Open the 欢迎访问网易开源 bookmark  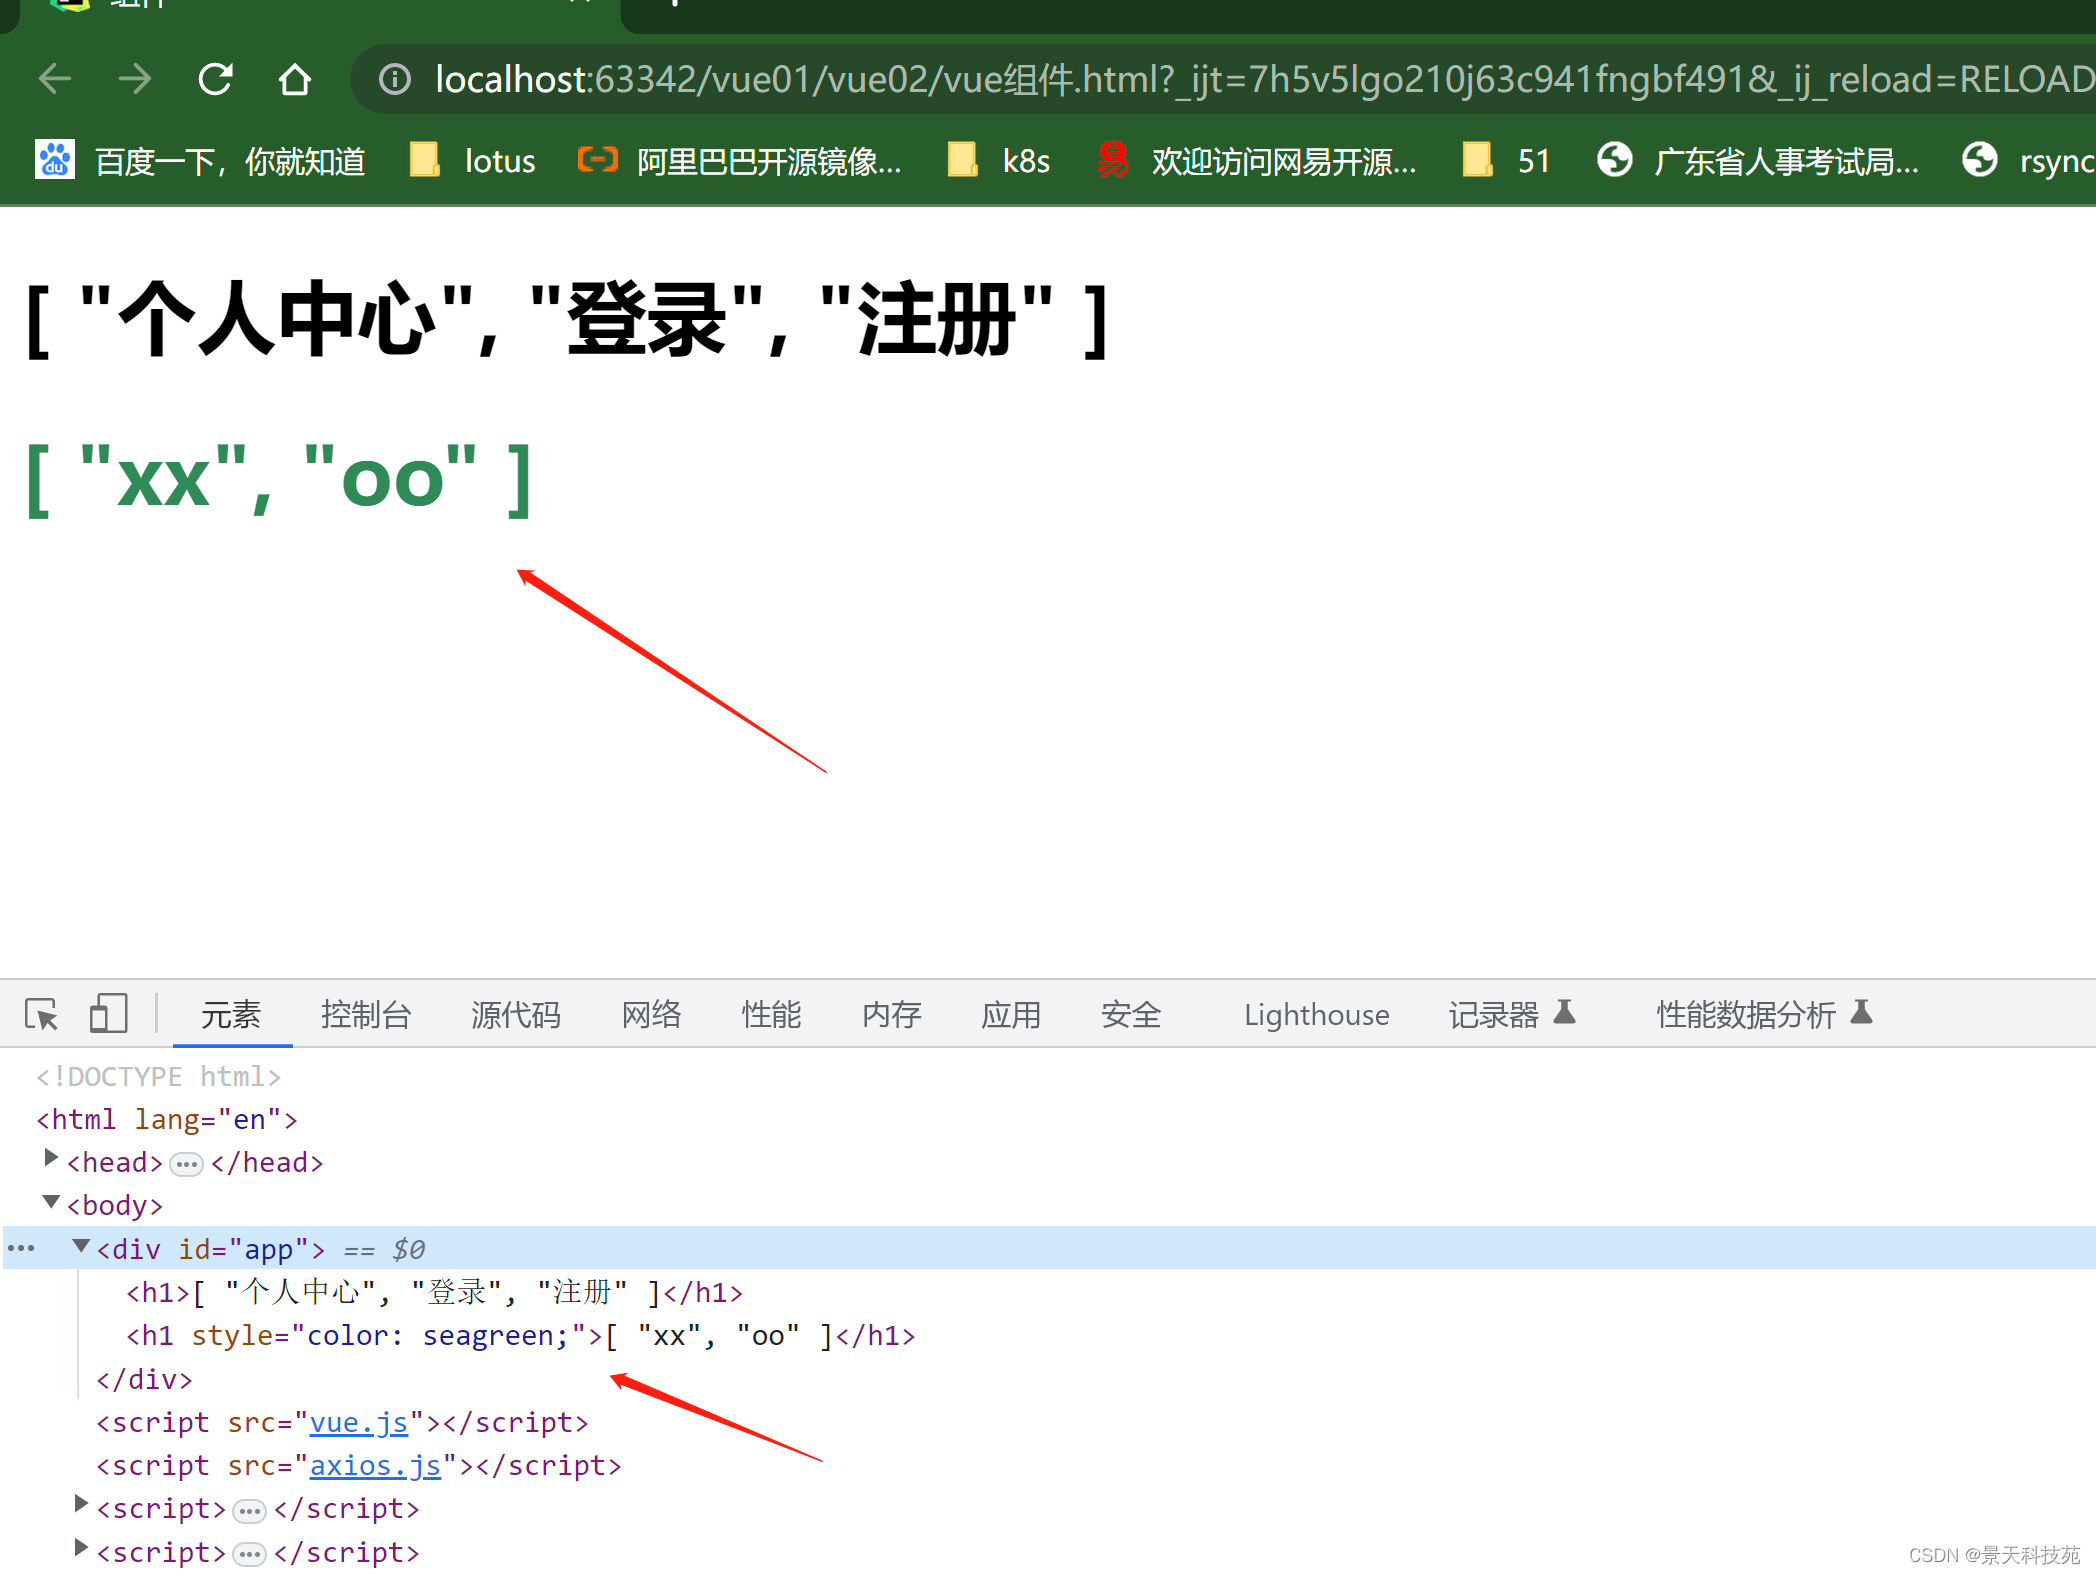click(x=1257, y=160)
